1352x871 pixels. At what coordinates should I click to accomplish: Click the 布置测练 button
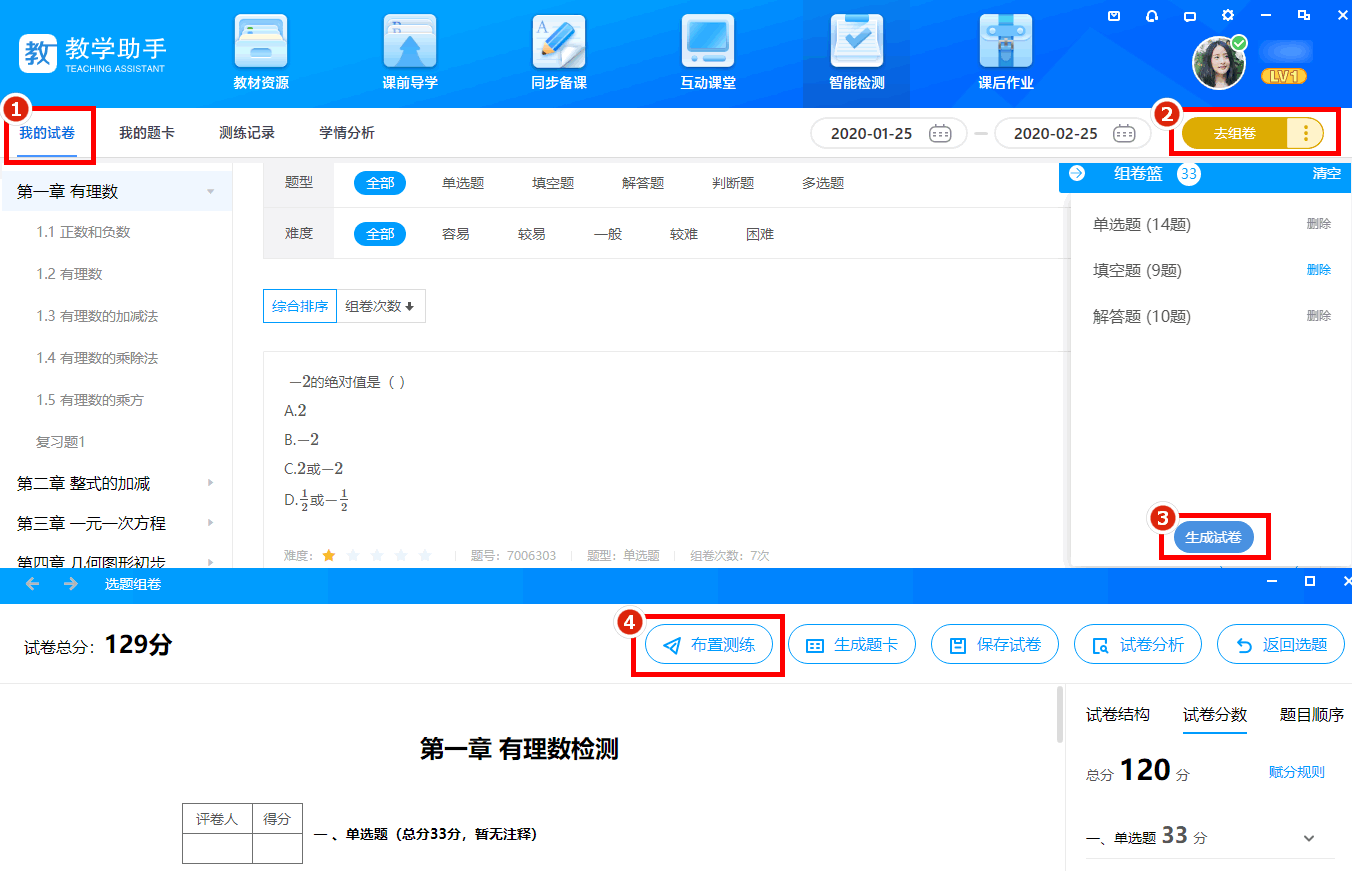click(708, 645)
